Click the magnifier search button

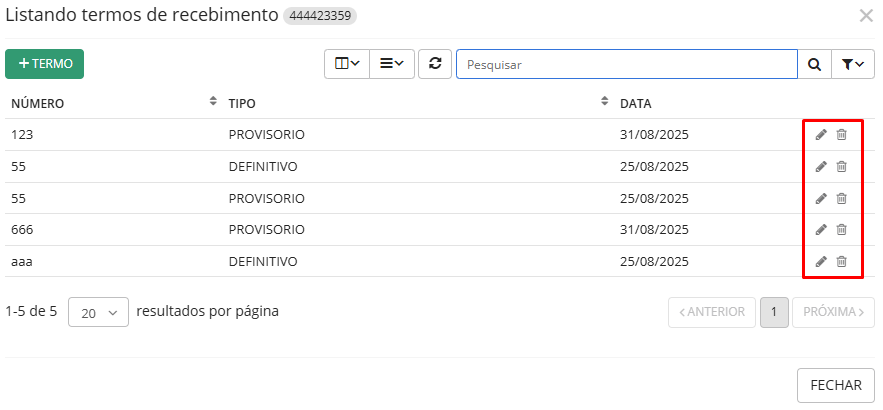coord(814,64)
